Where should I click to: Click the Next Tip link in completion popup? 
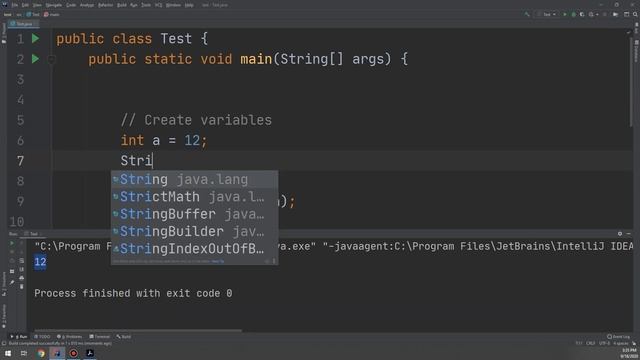pos(218,261)
